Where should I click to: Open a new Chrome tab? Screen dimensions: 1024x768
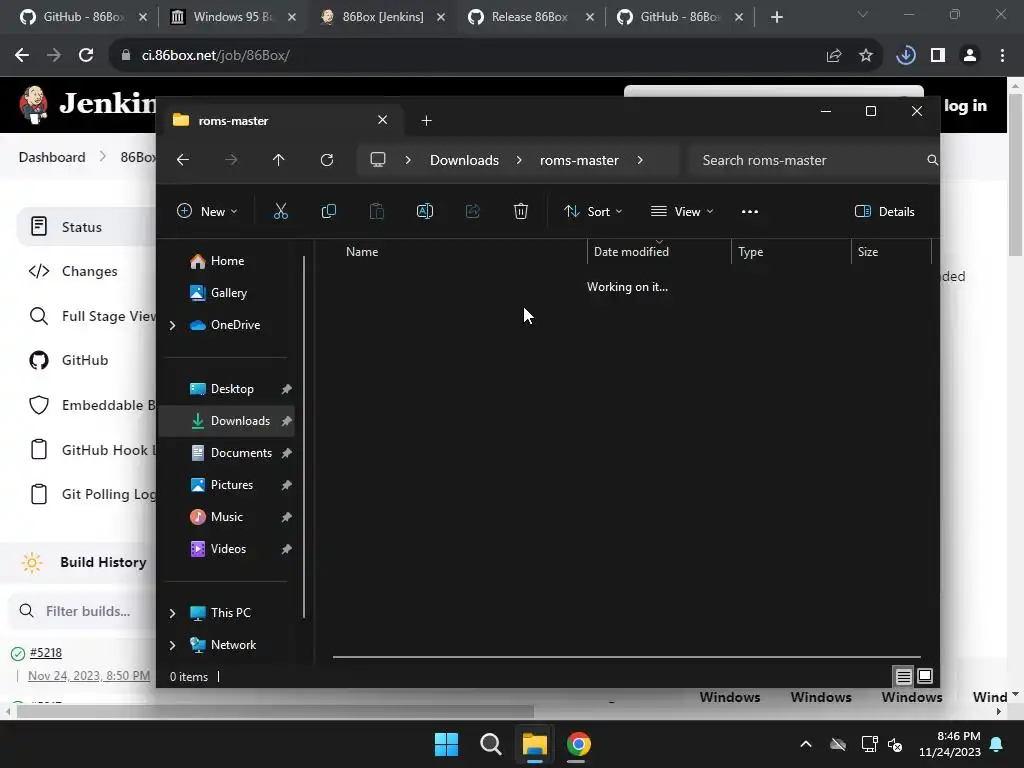(x=776, y=17)
